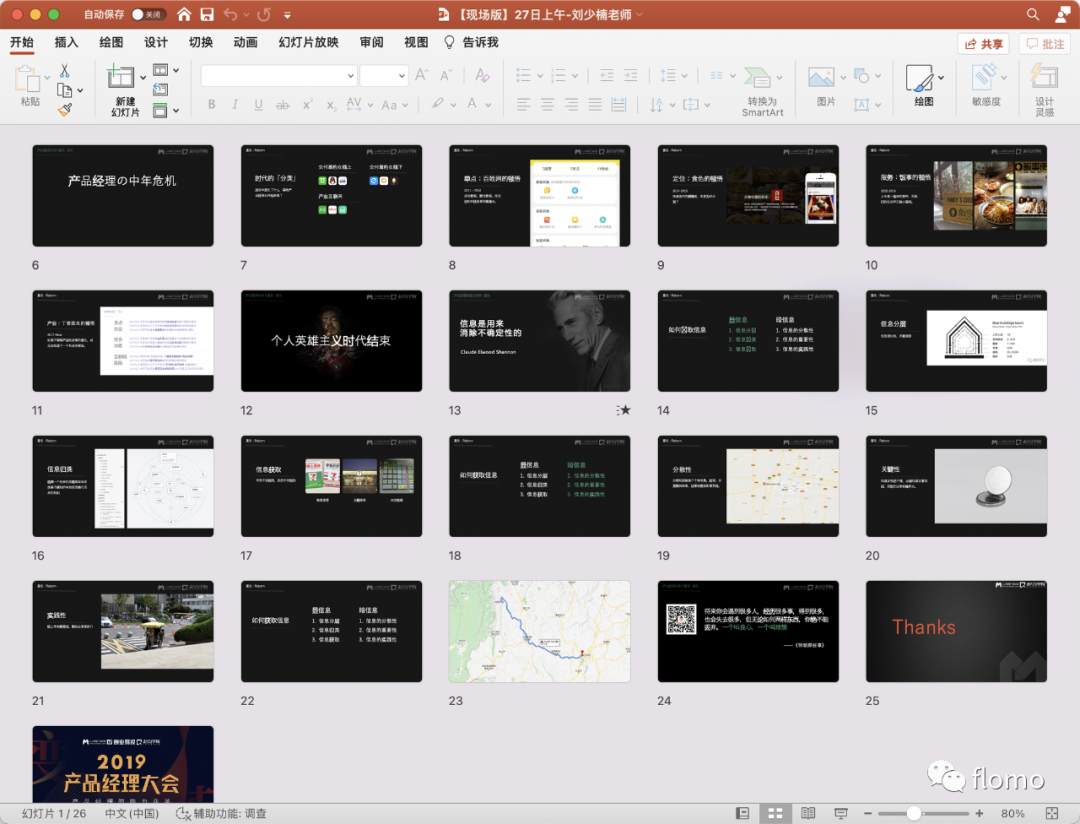Click the 批注 comments button
The height and width of the screenshot is (824, 1080).
tap(1045, 44)
